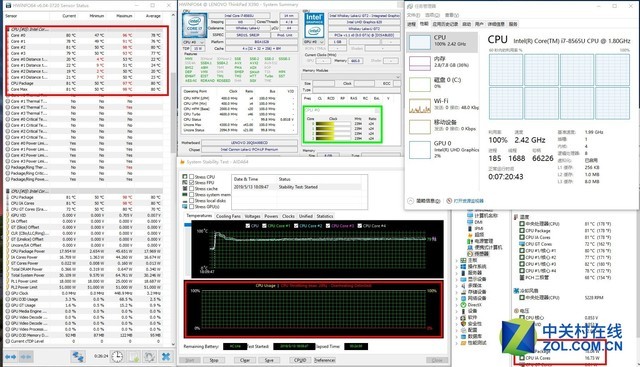Click the Core #0 temperature row in HWiNFO
The height and width of the screenshot is (367, 640).
(x=84, y=36)
